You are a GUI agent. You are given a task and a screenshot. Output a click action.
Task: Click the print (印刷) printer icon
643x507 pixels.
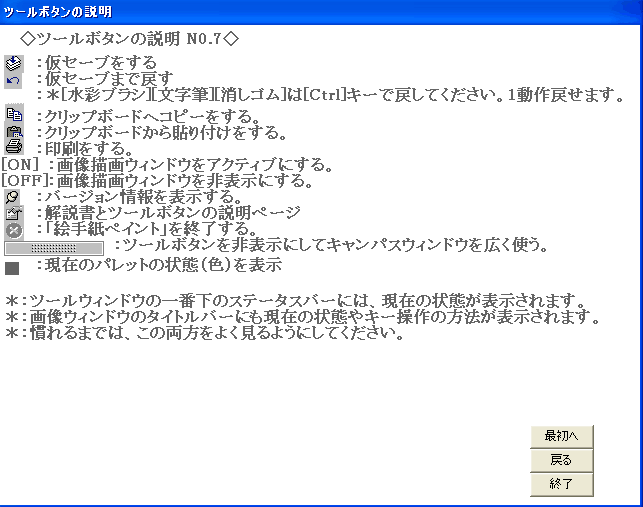(13, 147)
